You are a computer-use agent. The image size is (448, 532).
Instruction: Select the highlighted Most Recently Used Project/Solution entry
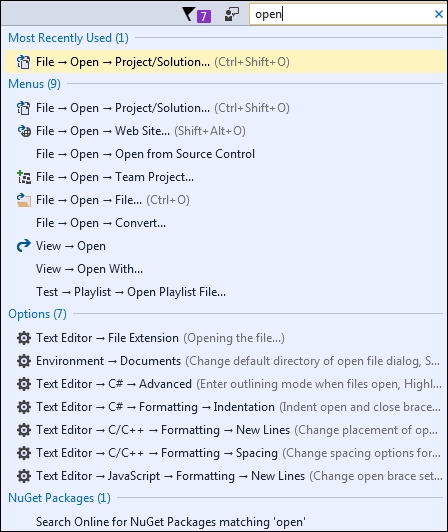click(x=225, y=62)
